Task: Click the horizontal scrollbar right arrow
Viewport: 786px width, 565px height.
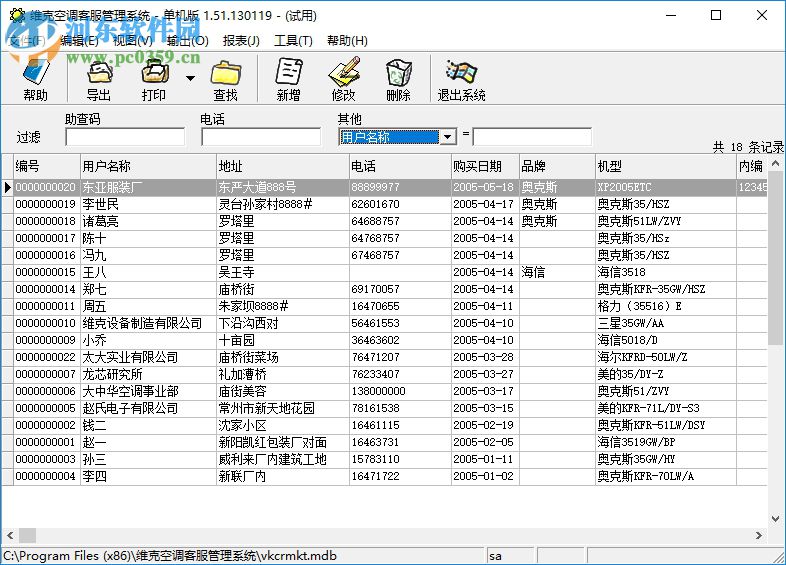Action: pos(759,535)
